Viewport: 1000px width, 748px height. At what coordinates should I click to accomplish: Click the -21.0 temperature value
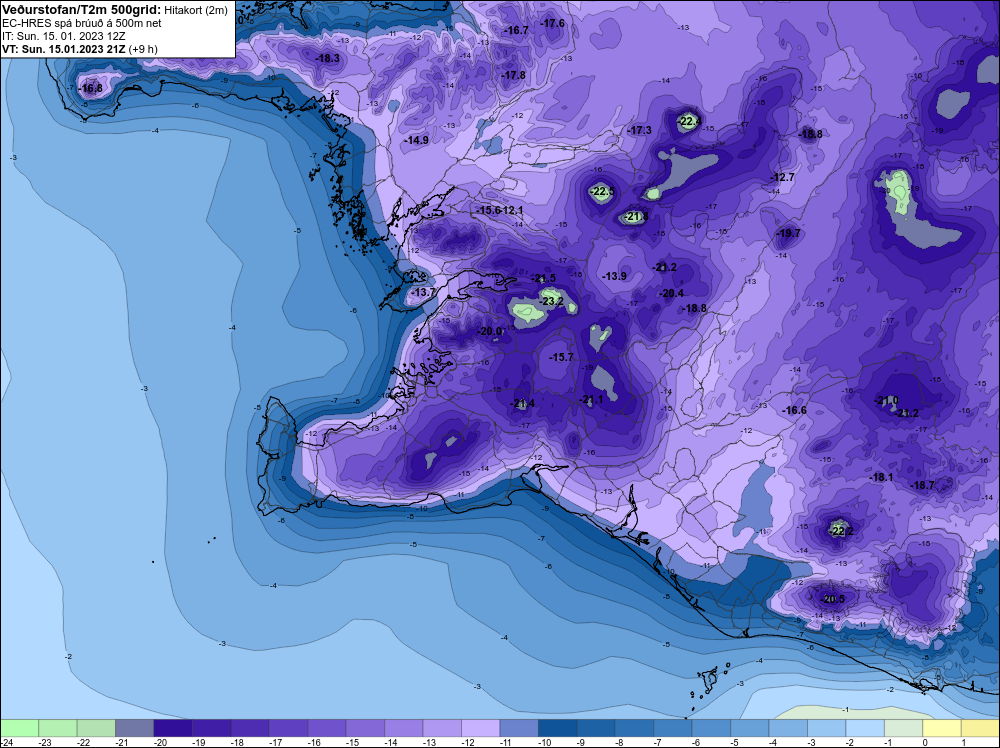click(886, 400)
